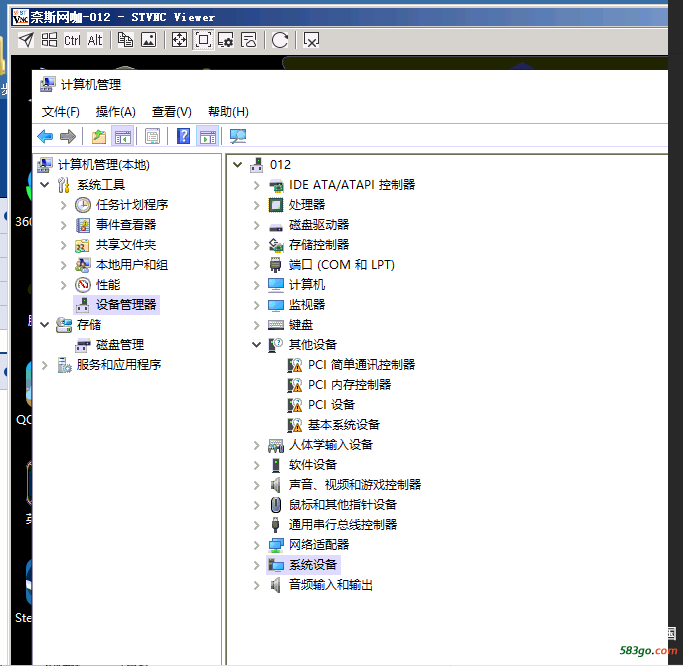Open the 帮助(H) menu
683x666 pixels.
228,112
